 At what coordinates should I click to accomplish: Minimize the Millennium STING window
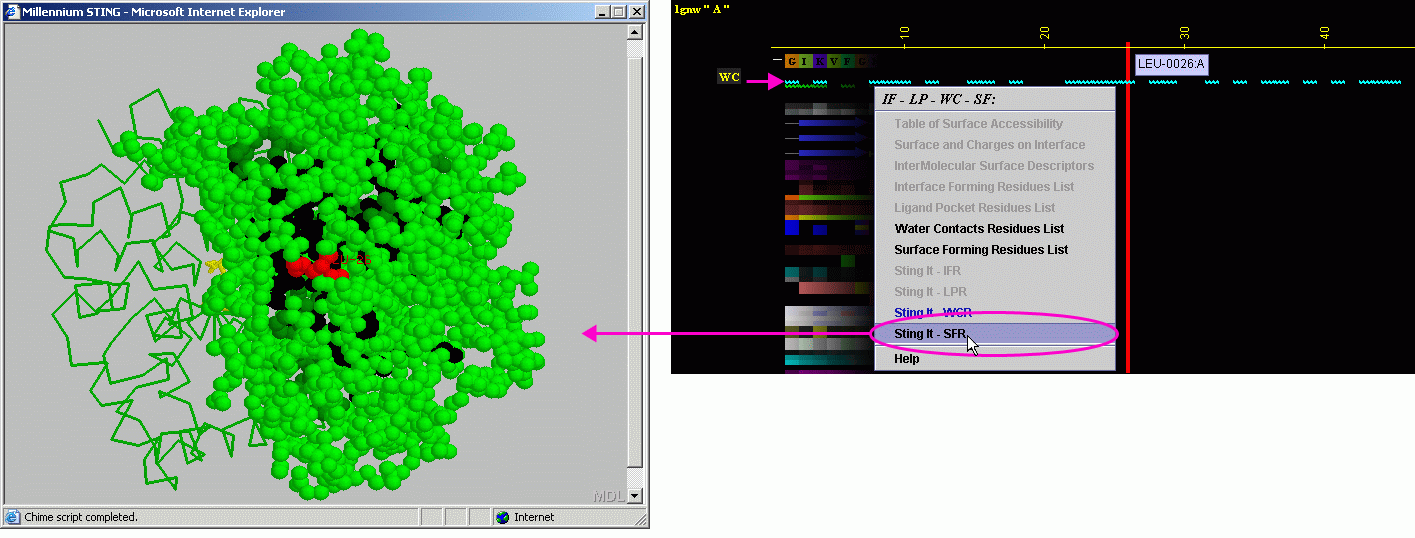point(602,12)
